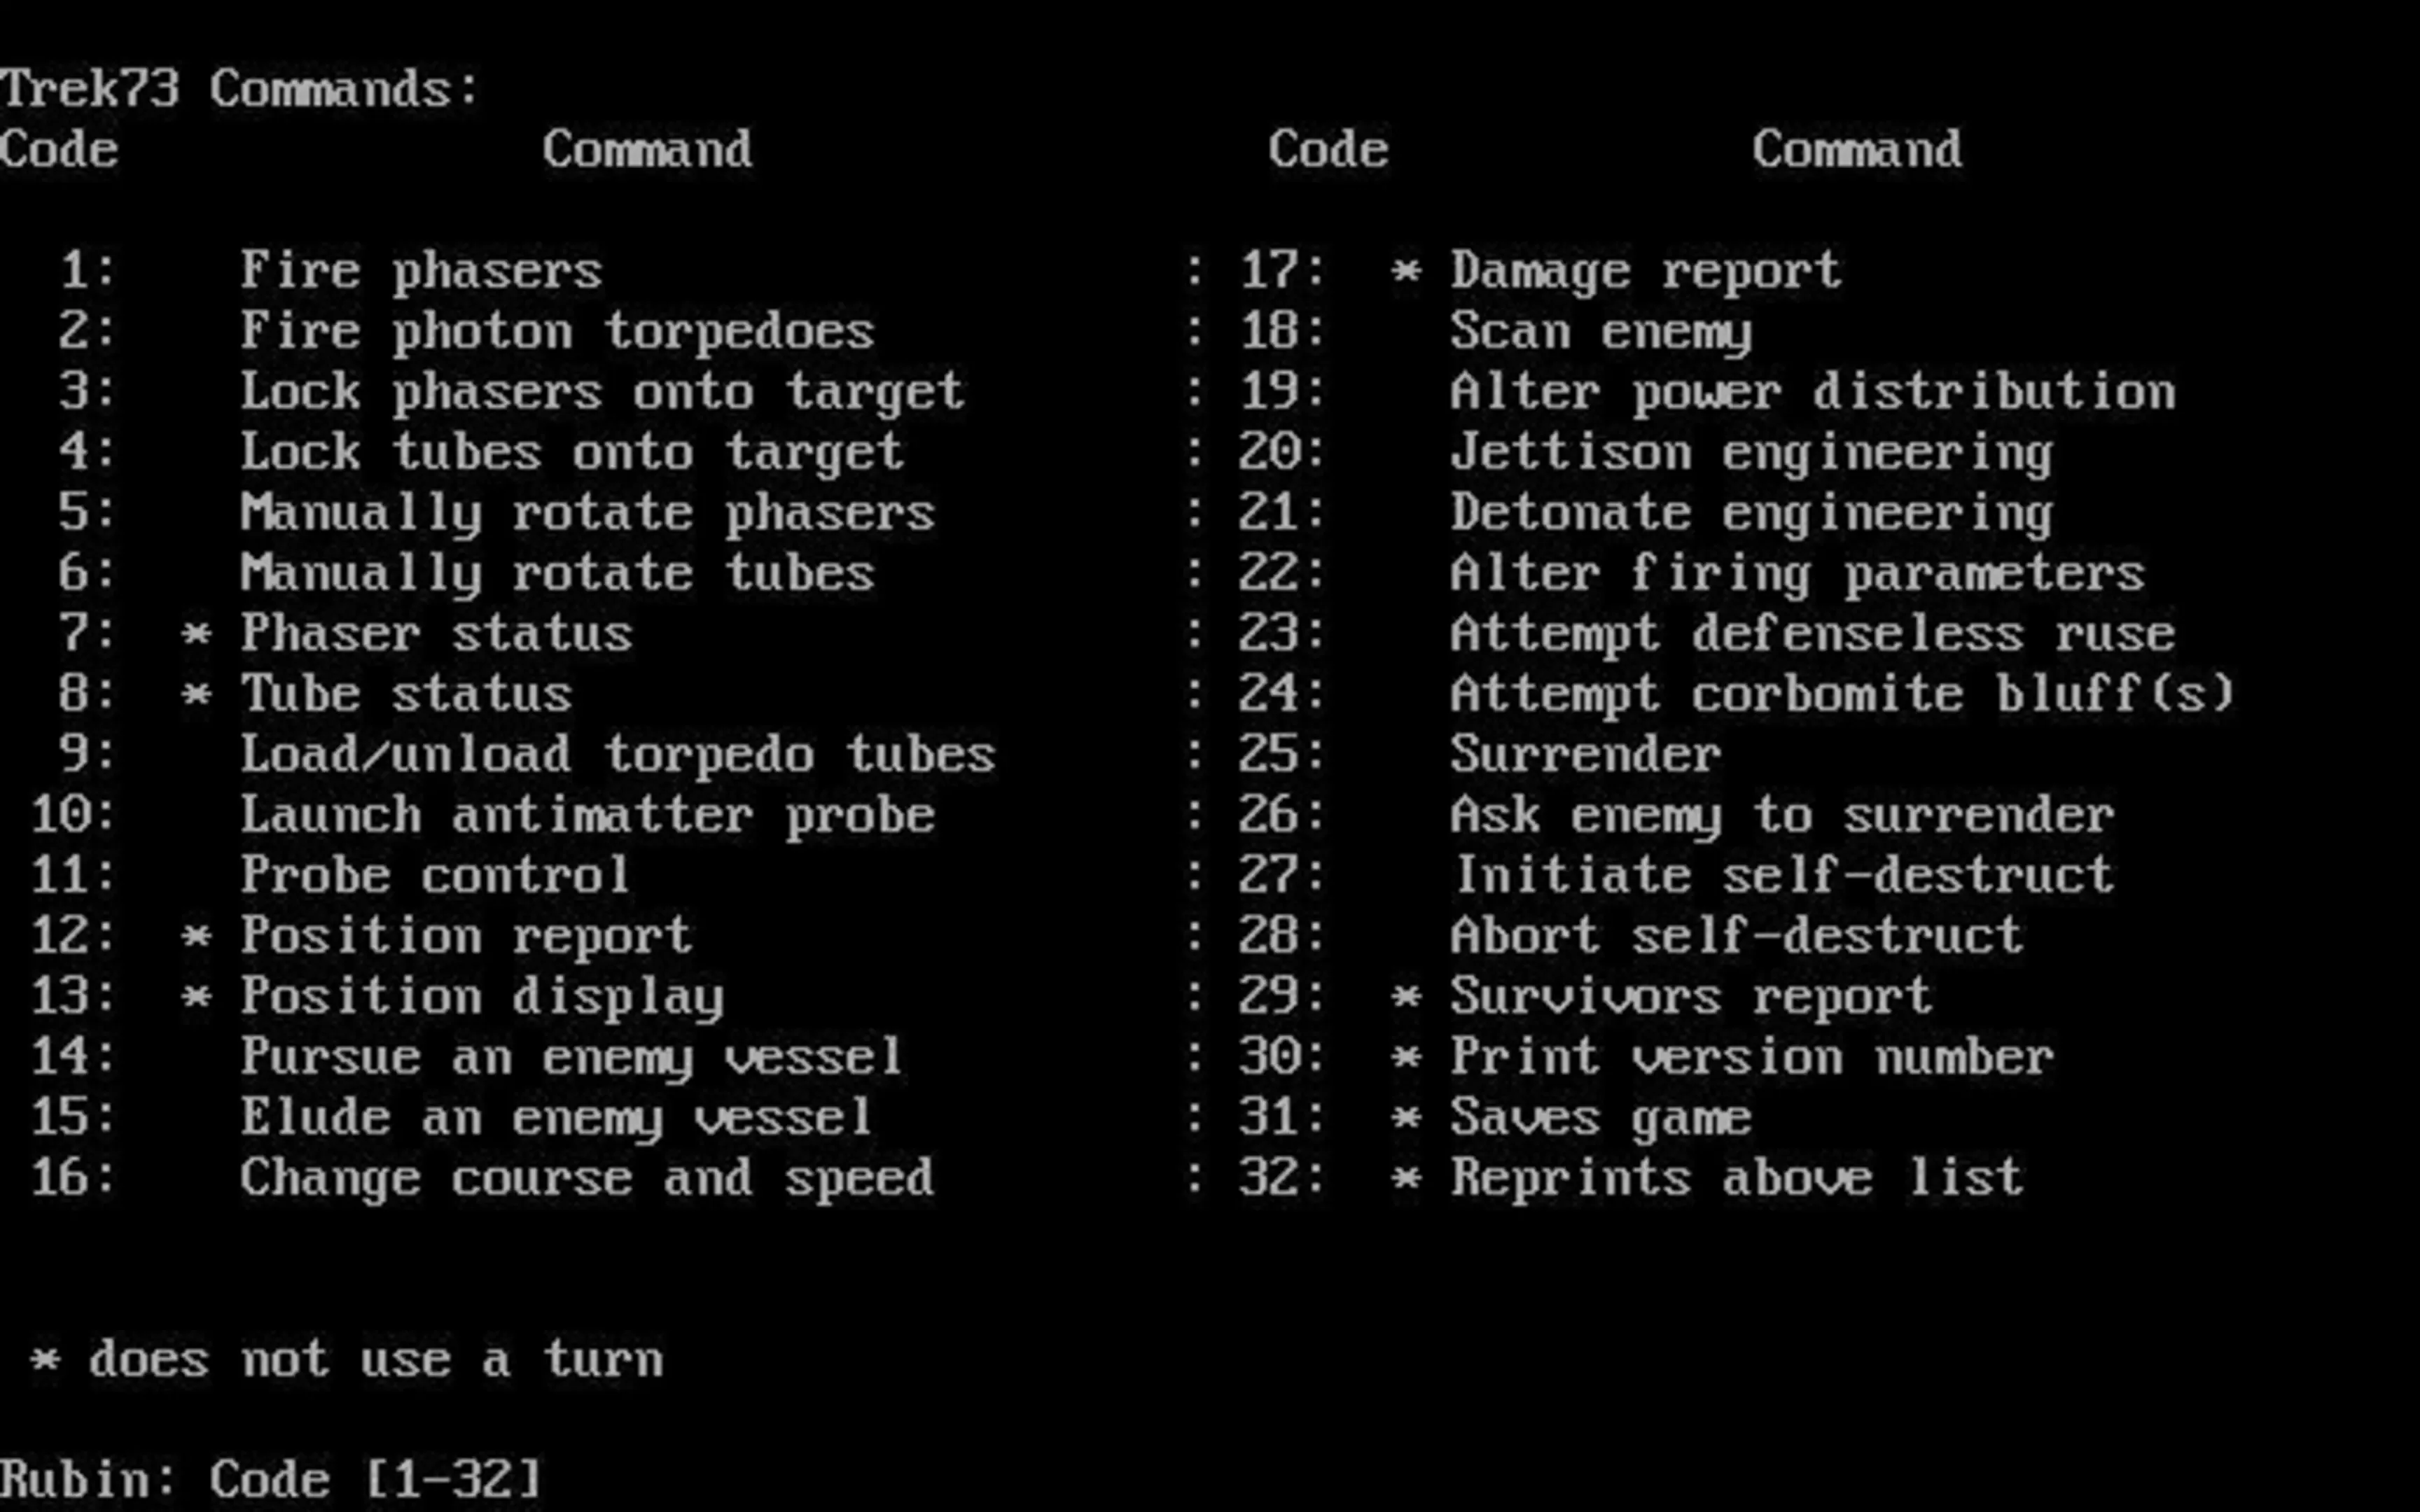Screen dimensions: 2420x1512
Task: Pick Attempt corbomite bluff(s)
Action: click(1842, 694)
